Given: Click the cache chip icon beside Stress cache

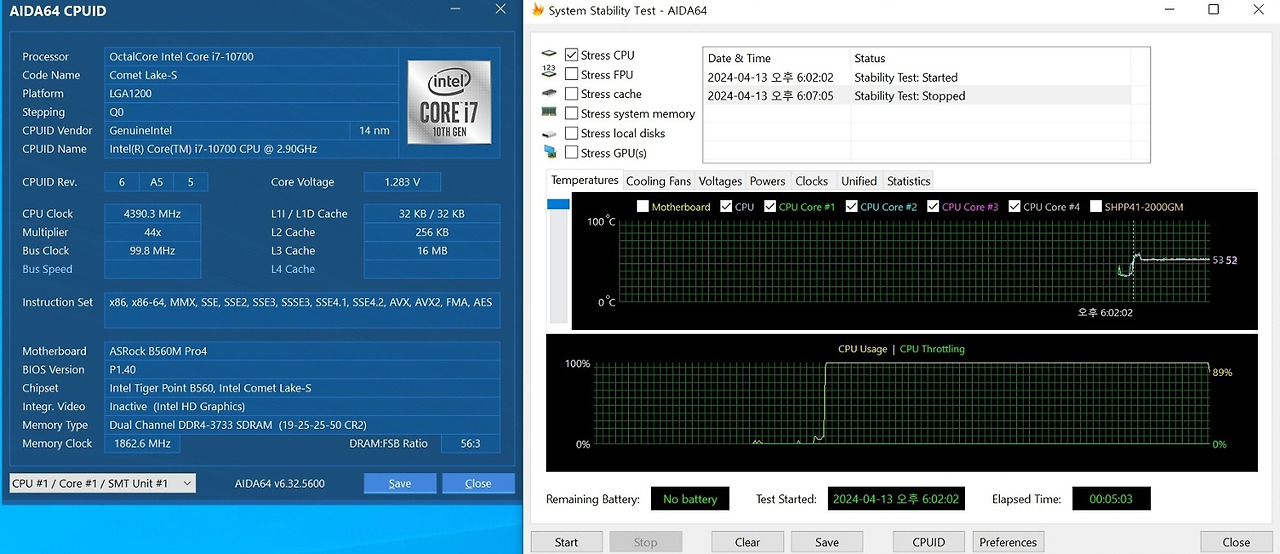Looking at the screenshot, I should (549, 93).
